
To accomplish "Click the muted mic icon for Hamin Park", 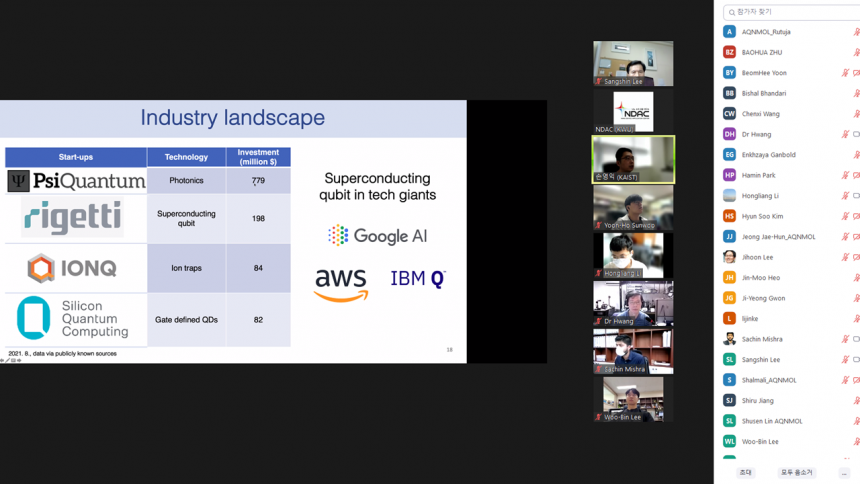I will click(845, 175).
